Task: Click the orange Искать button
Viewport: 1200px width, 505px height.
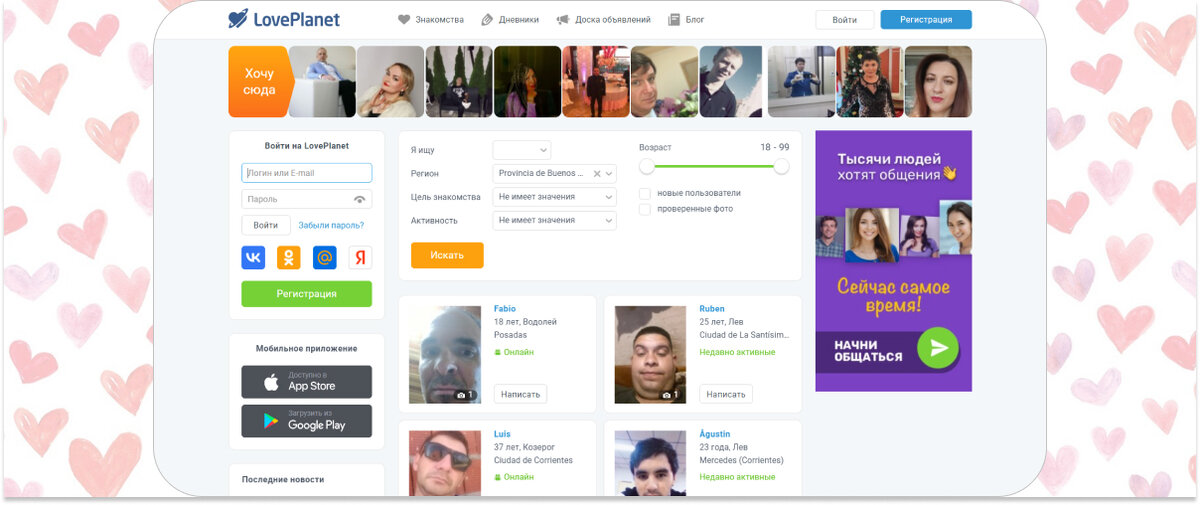Action: [x=447, y=255]
